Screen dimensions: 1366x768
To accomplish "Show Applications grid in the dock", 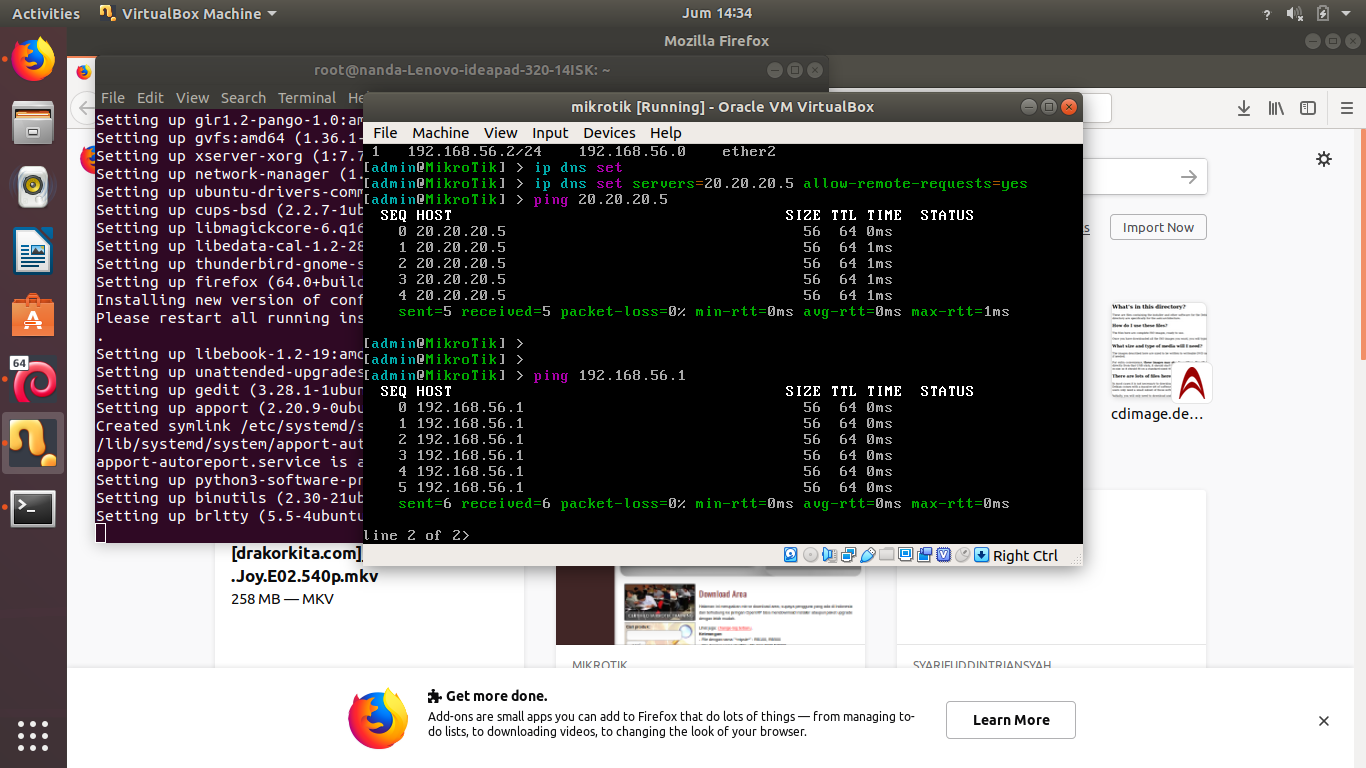I will click(33, 734).
